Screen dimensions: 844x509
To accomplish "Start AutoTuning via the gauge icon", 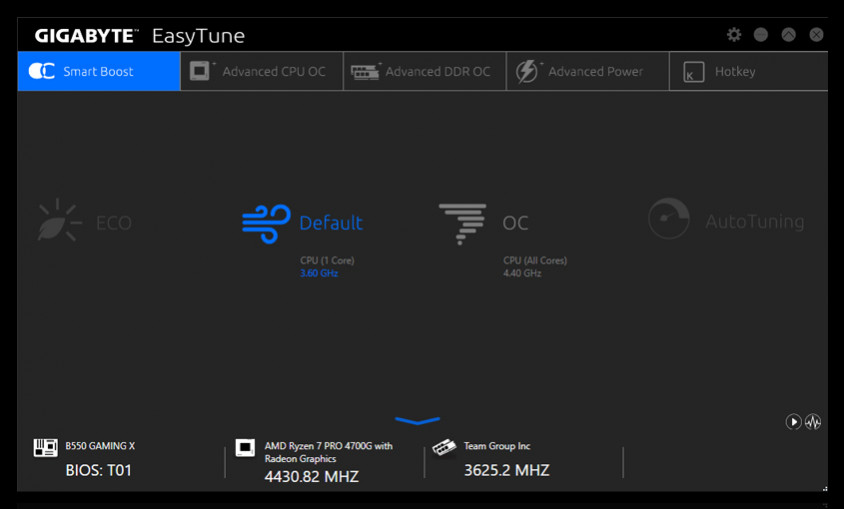I will pyautogui.click(x=669, y=218).
